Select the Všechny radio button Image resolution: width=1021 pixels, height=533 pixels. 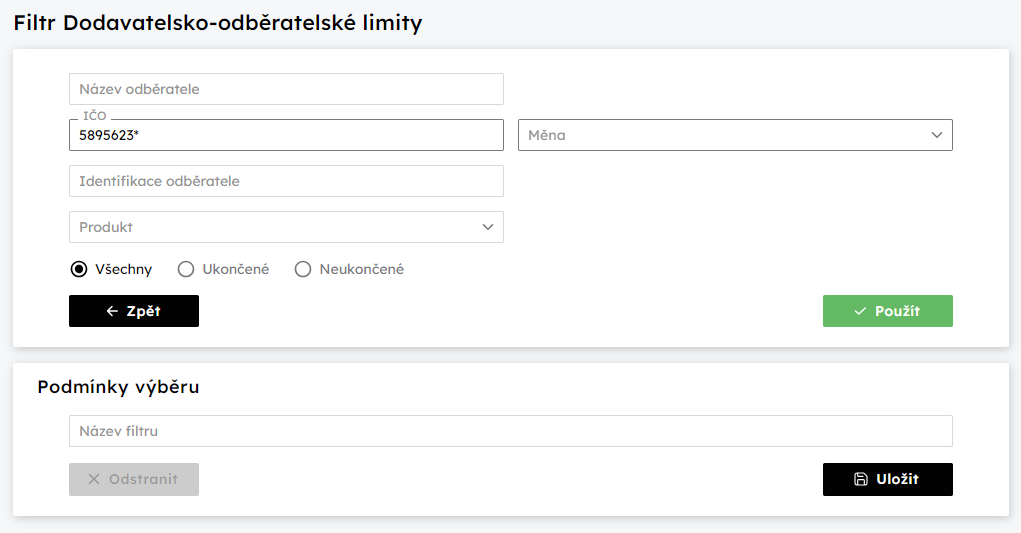tap(79, 269)
